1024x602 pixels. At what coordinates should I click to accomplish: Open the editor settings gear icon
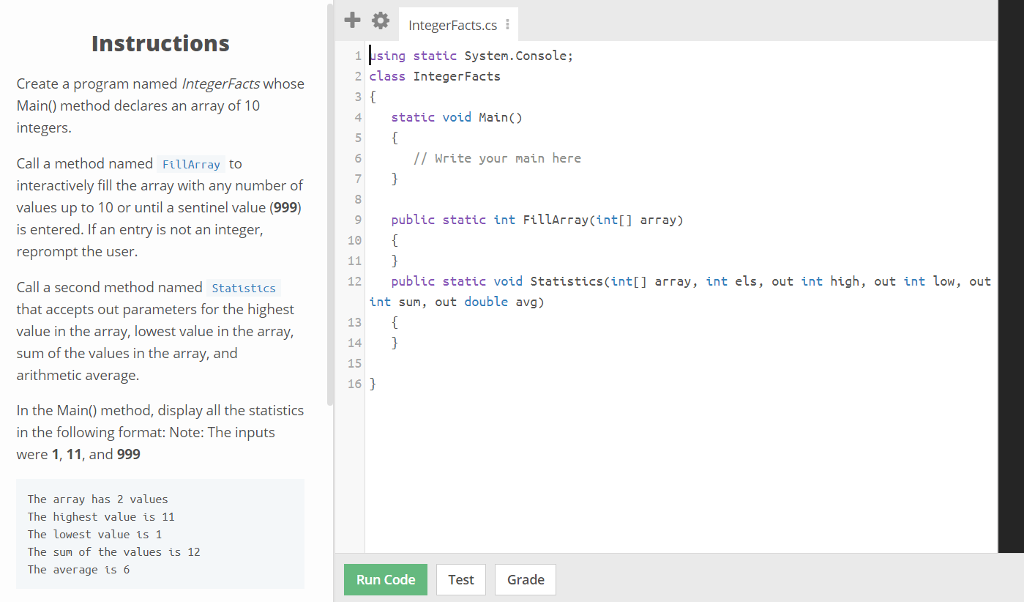[x=381, y=19]
